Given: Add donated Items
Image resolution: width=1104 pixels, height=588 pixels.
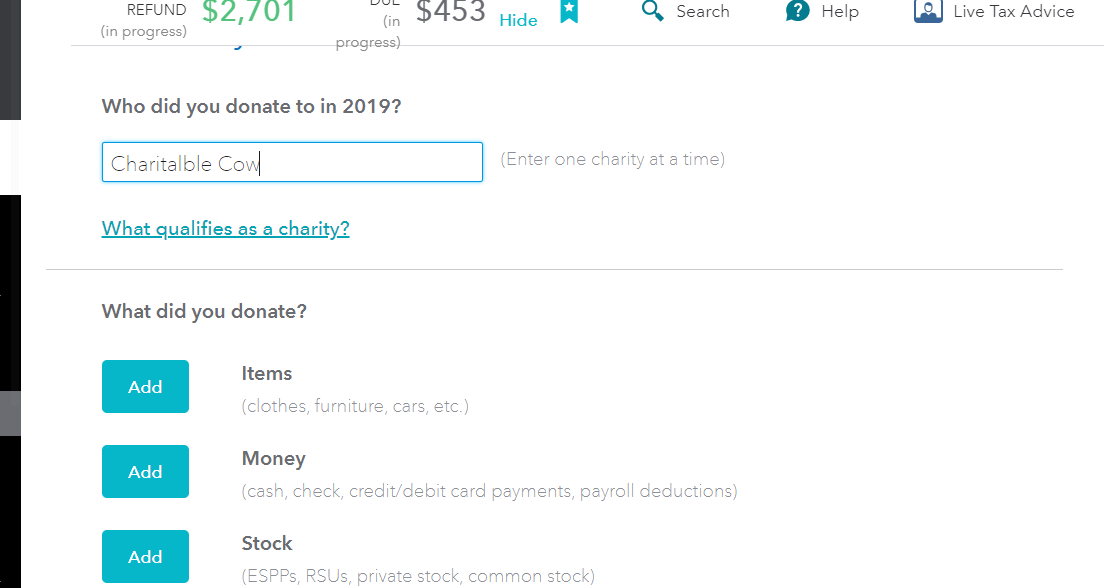Looking at the screenshot, I should tap(145, 387).
